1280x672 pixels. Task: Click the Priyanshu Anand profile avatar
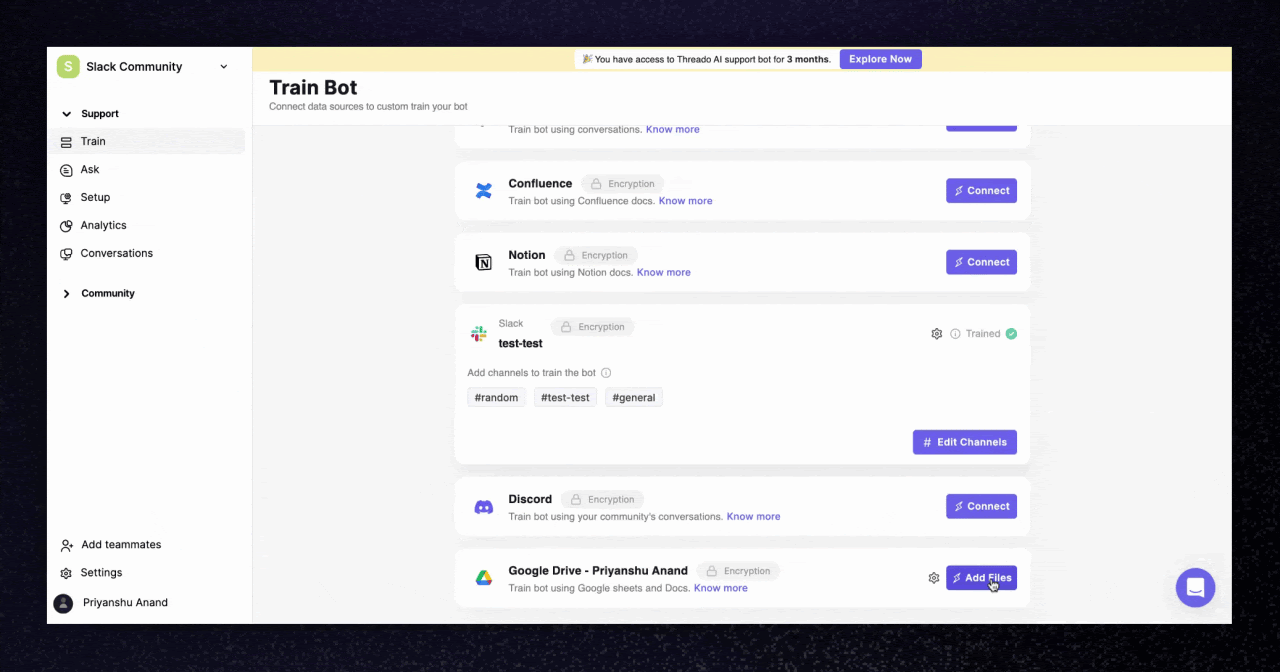tap(63, 603)
